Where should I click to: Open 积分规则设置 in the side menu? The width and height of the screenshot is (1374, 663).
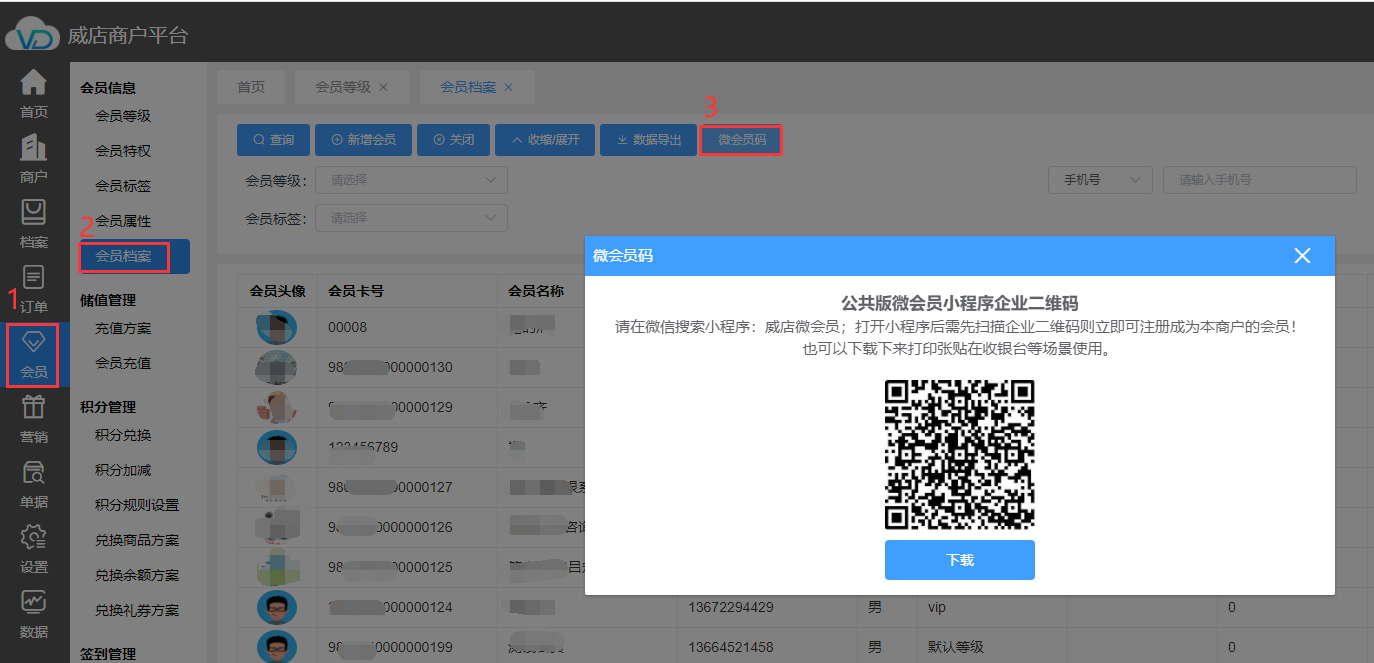[x=137, y=505]
